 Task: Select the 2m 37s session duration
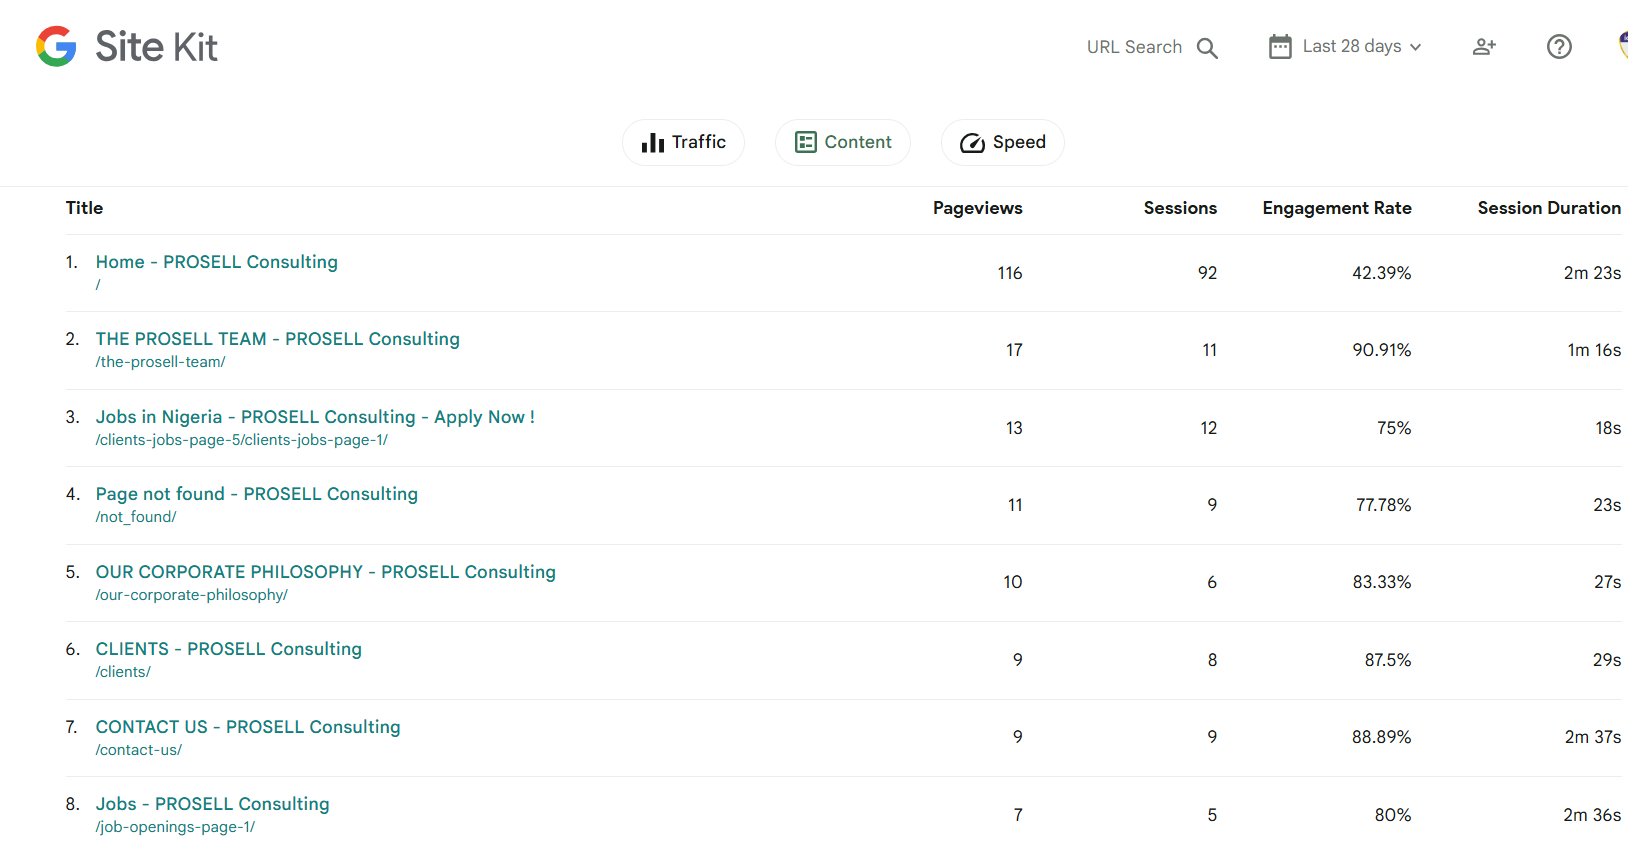1593,737
